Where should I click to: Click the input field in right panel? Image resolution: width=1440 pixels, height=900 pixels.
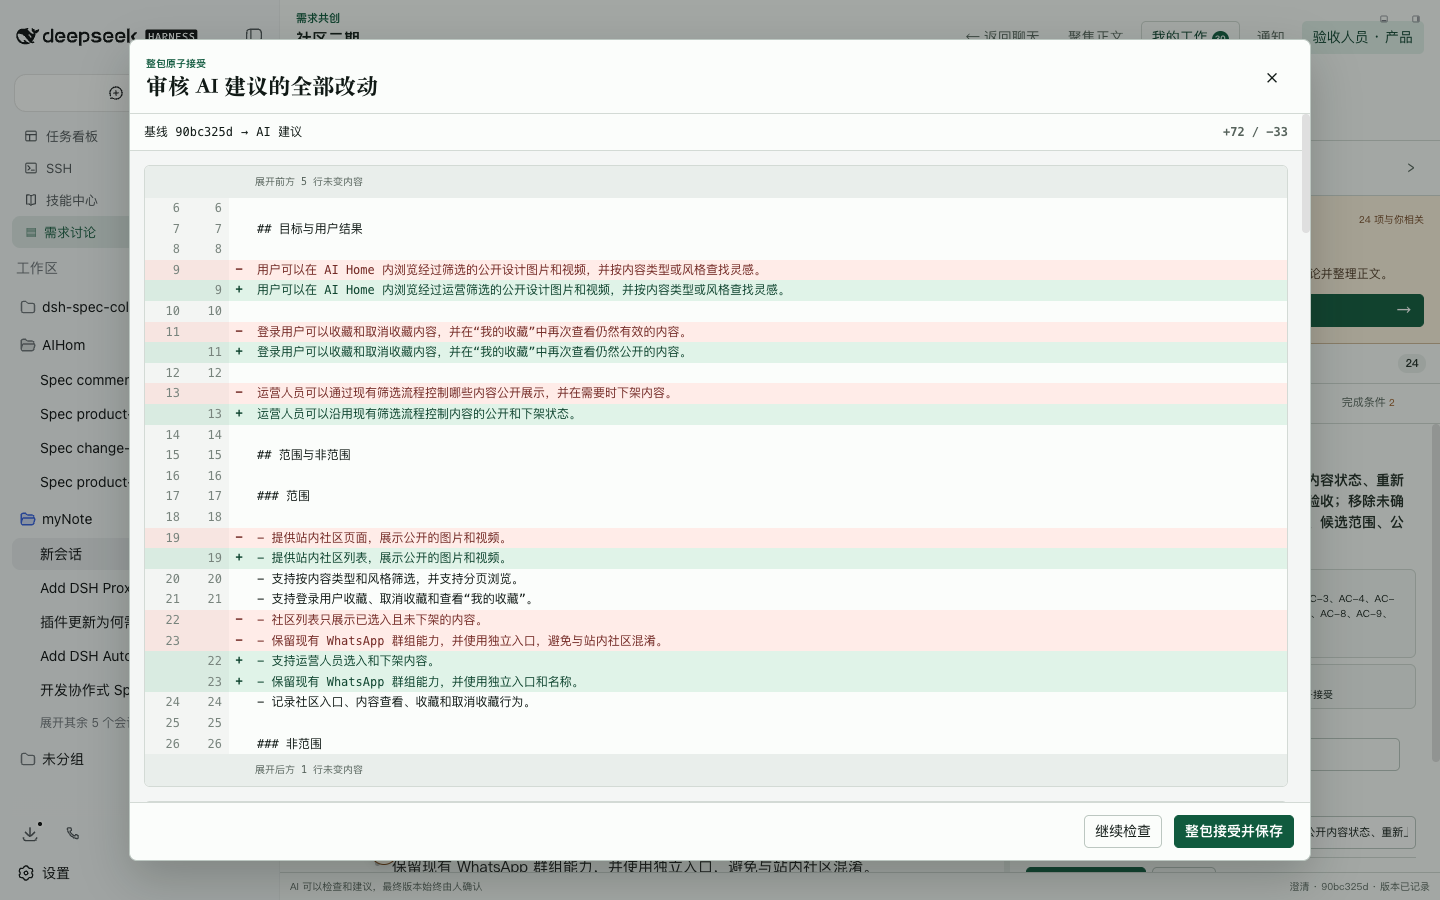(1355, 755)
